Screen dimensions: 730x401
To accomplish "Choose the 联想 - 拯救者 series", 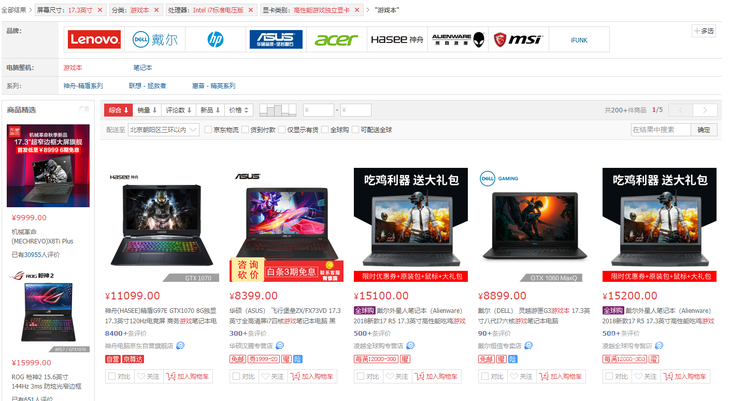I will tap(148, 86).
